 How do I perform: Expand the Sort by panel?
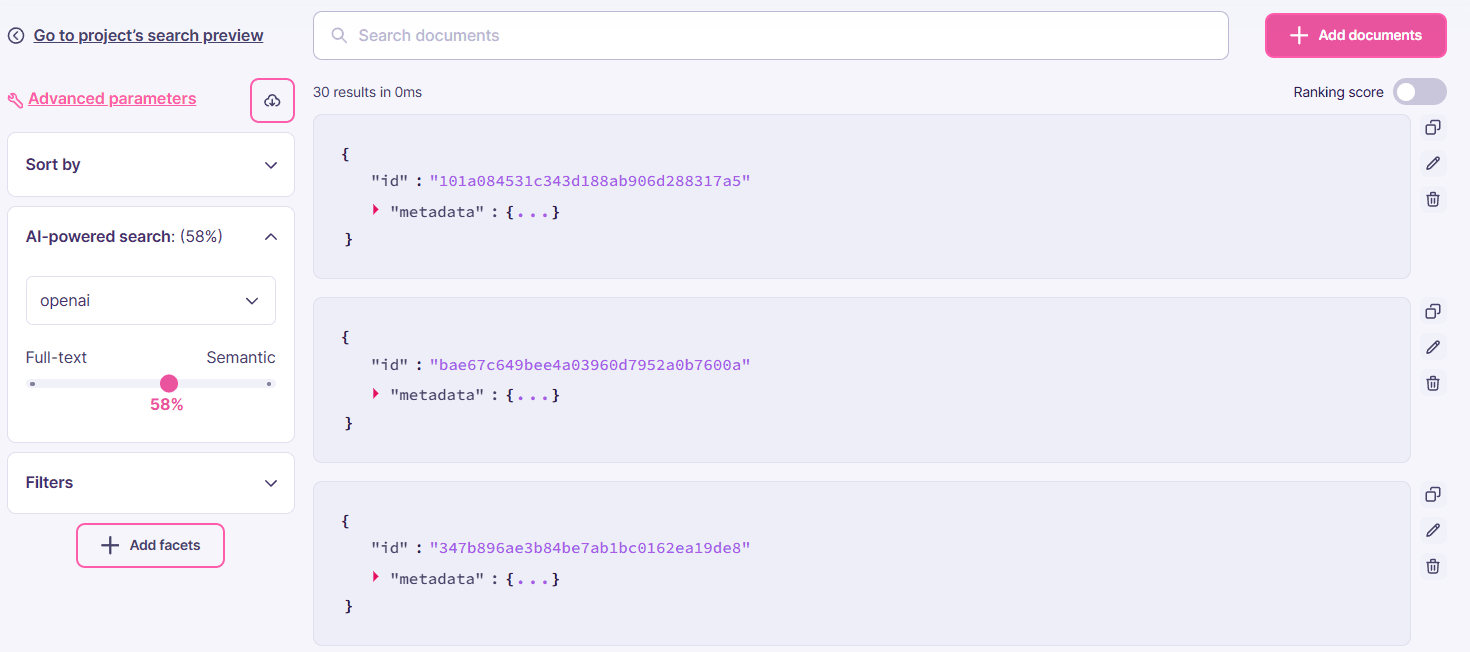(x=151, y=165)
